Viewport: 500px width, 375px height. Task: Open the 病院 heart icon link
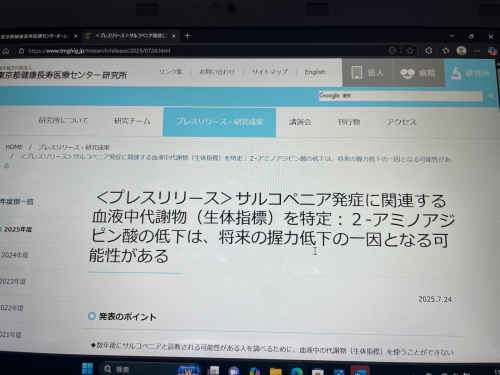tap(418, 73)
